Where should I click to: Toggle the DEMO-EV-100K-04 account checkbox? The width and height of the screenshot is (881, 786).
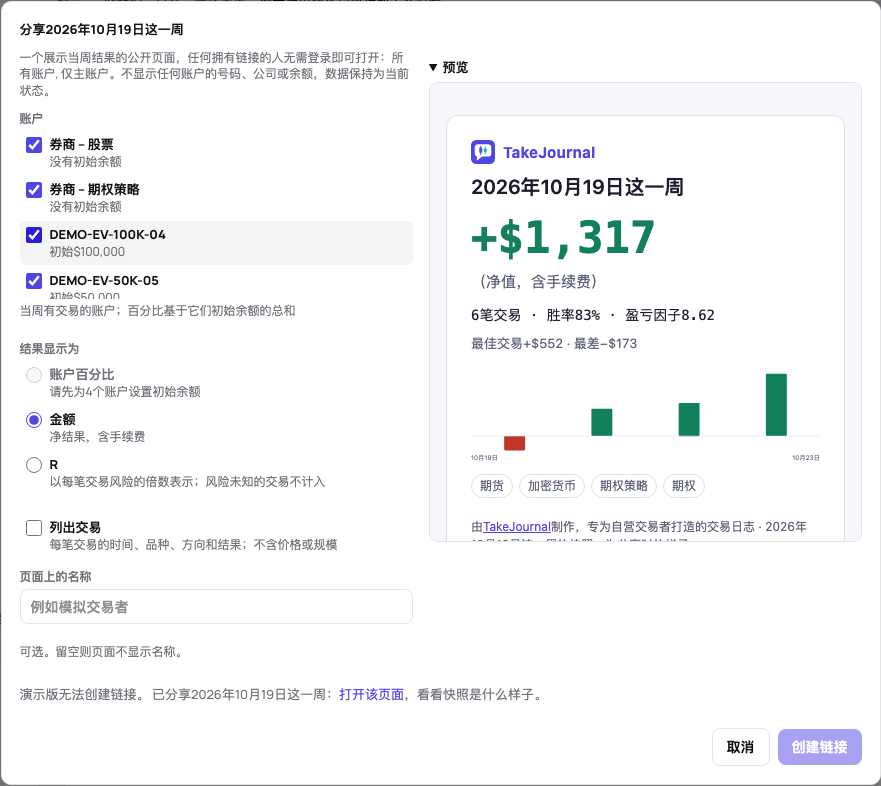pyautogui.click(x=34, y=235)
